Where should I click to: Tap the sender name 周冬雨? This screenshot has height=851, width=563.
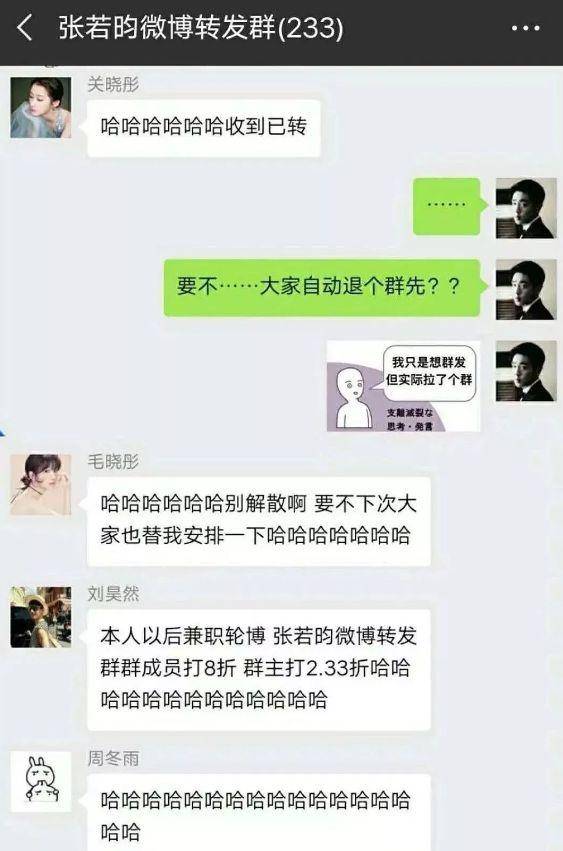point(113,759)
